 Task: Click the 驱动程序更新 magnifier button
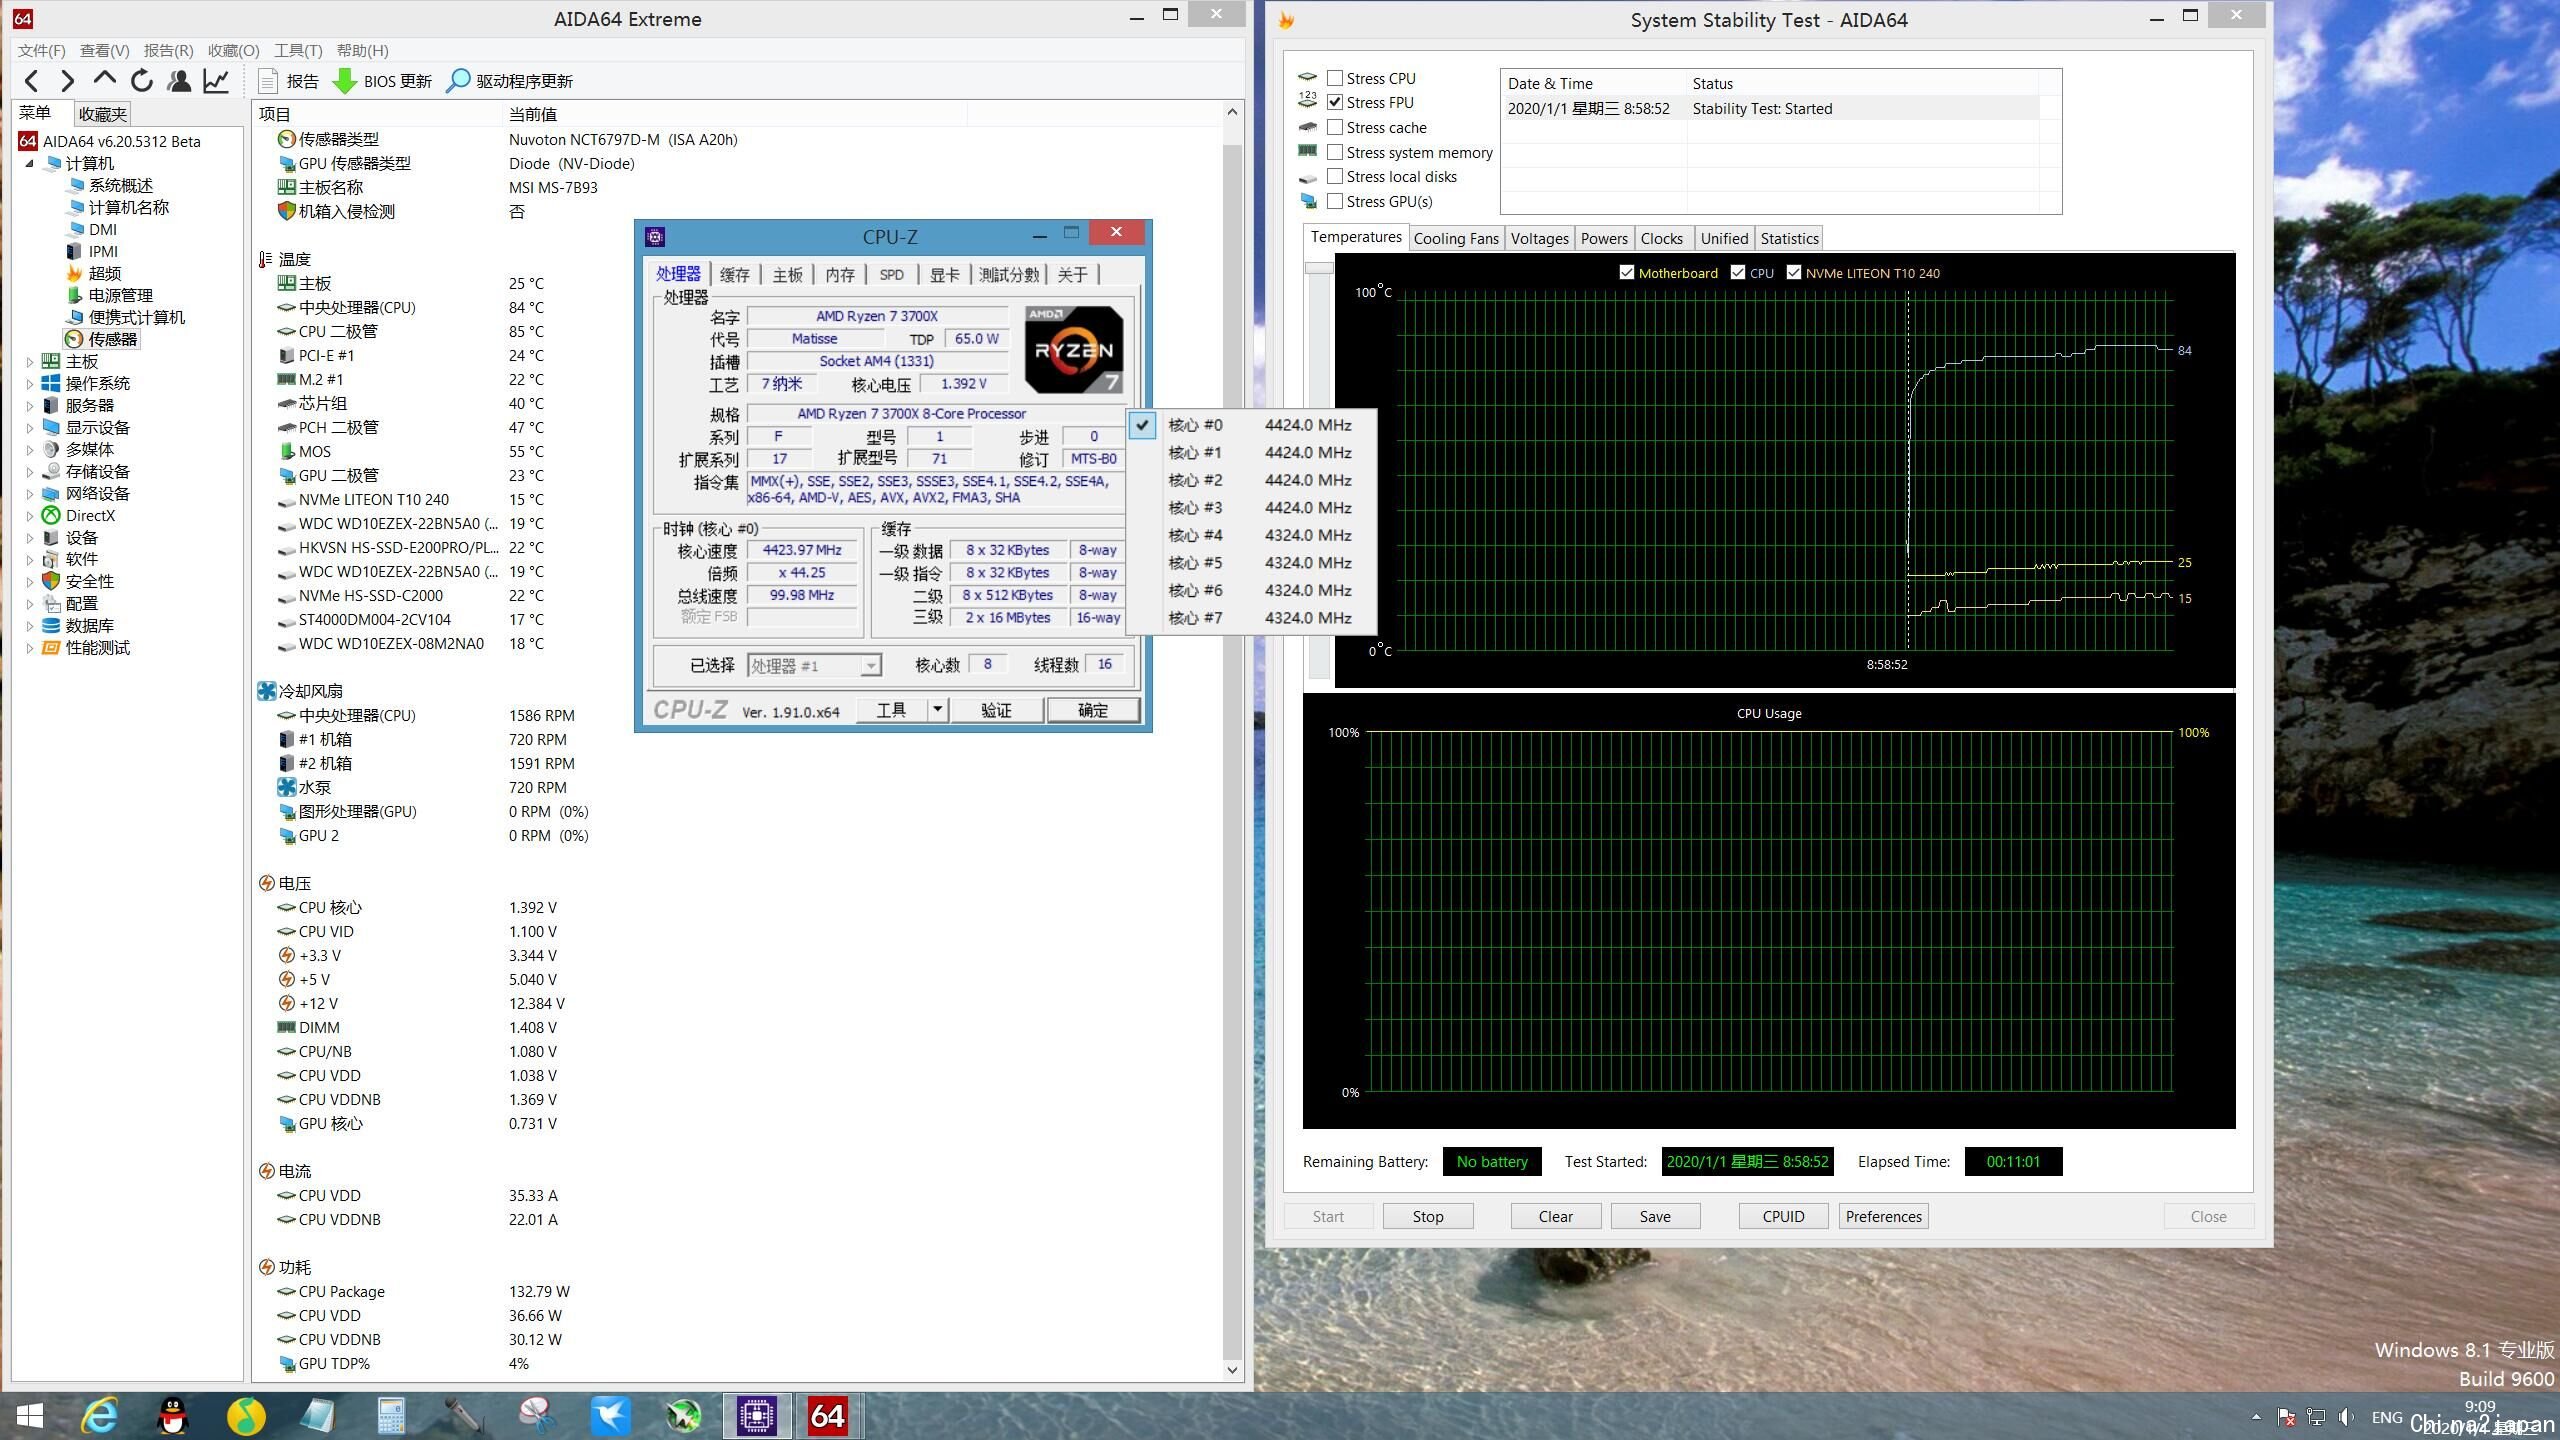510,81
